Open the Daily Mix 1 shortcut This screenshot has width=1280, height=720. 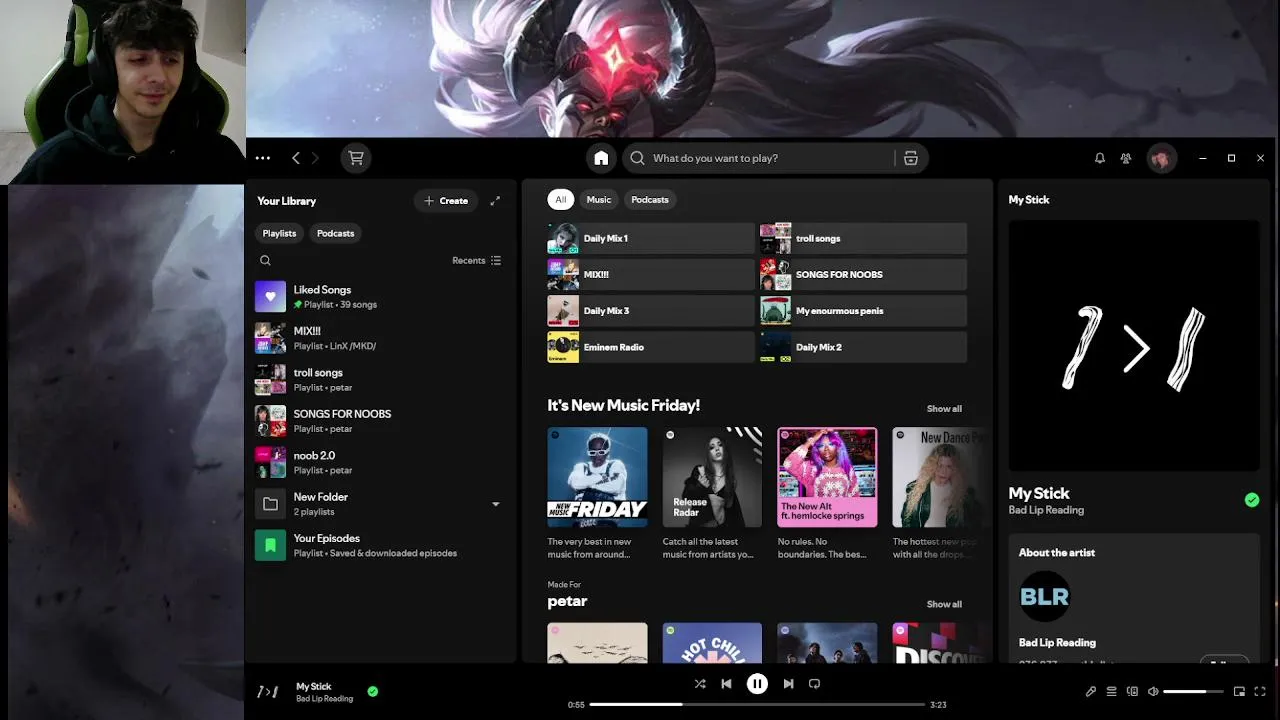tap(650, 238)
